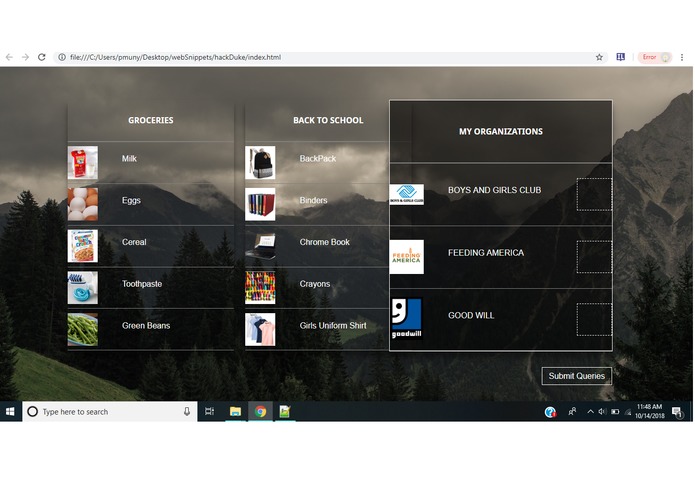
Task: Click the red Error indicator in Chrome
Action: click(x=655, y=57)
